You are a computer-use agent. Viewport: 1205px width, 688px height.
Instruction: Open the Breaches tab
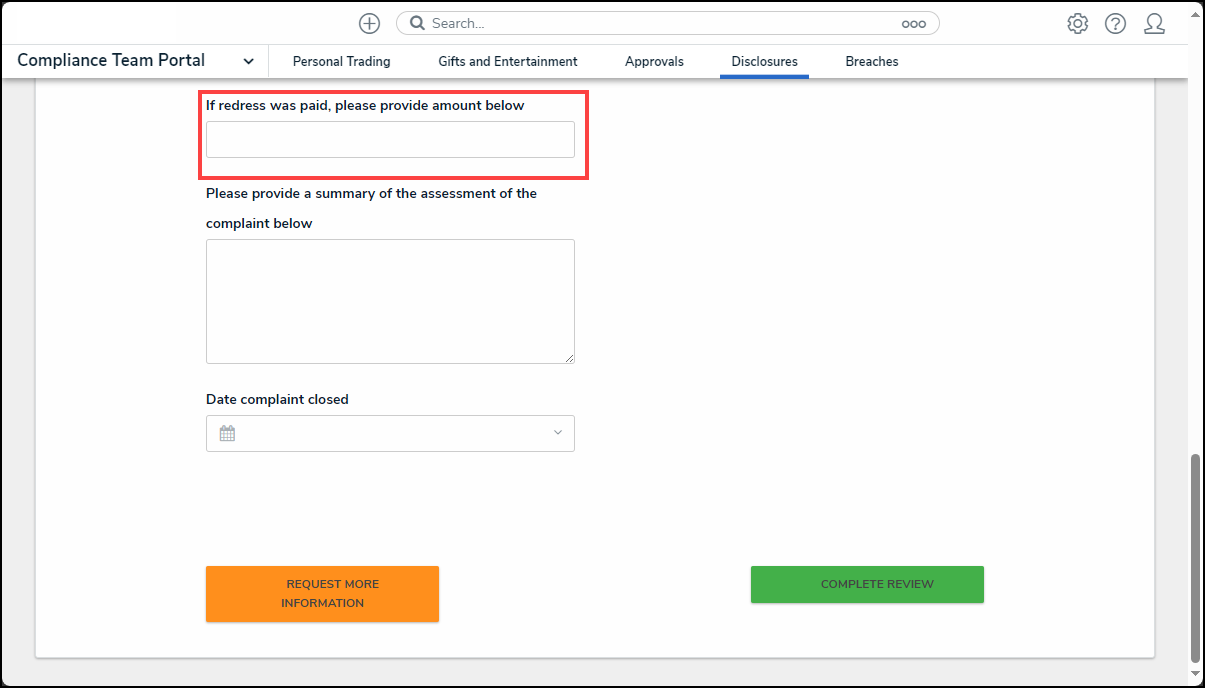click(x=871, y=61)
